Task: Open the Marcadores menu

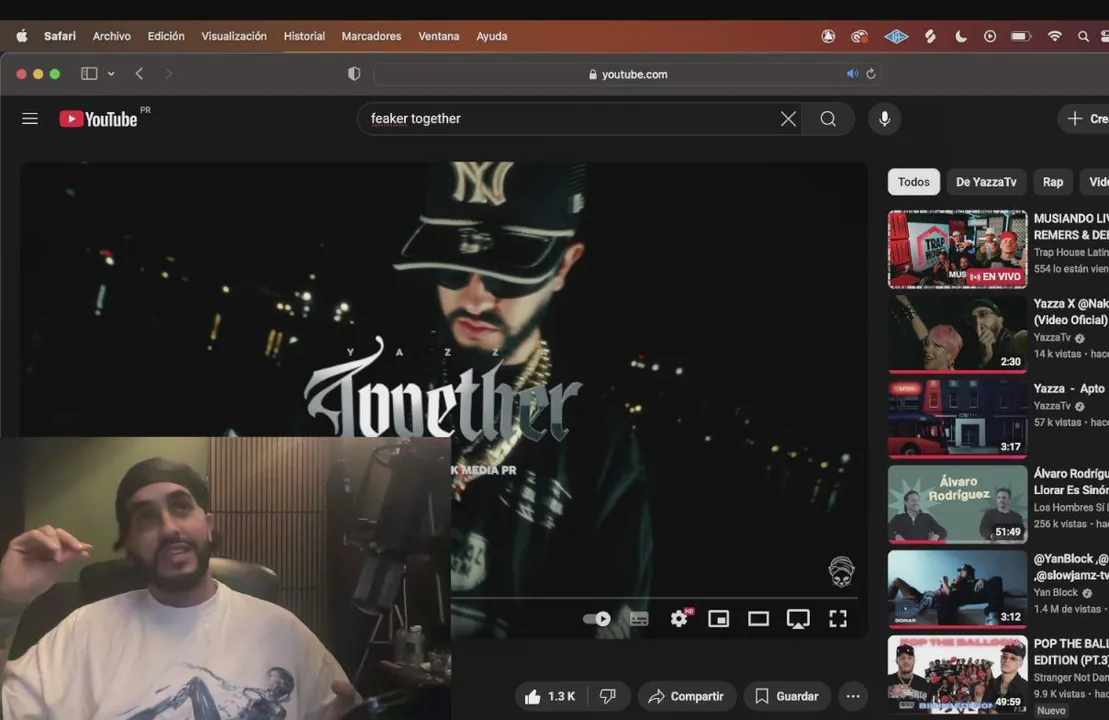Action: (x=371, y=36)
